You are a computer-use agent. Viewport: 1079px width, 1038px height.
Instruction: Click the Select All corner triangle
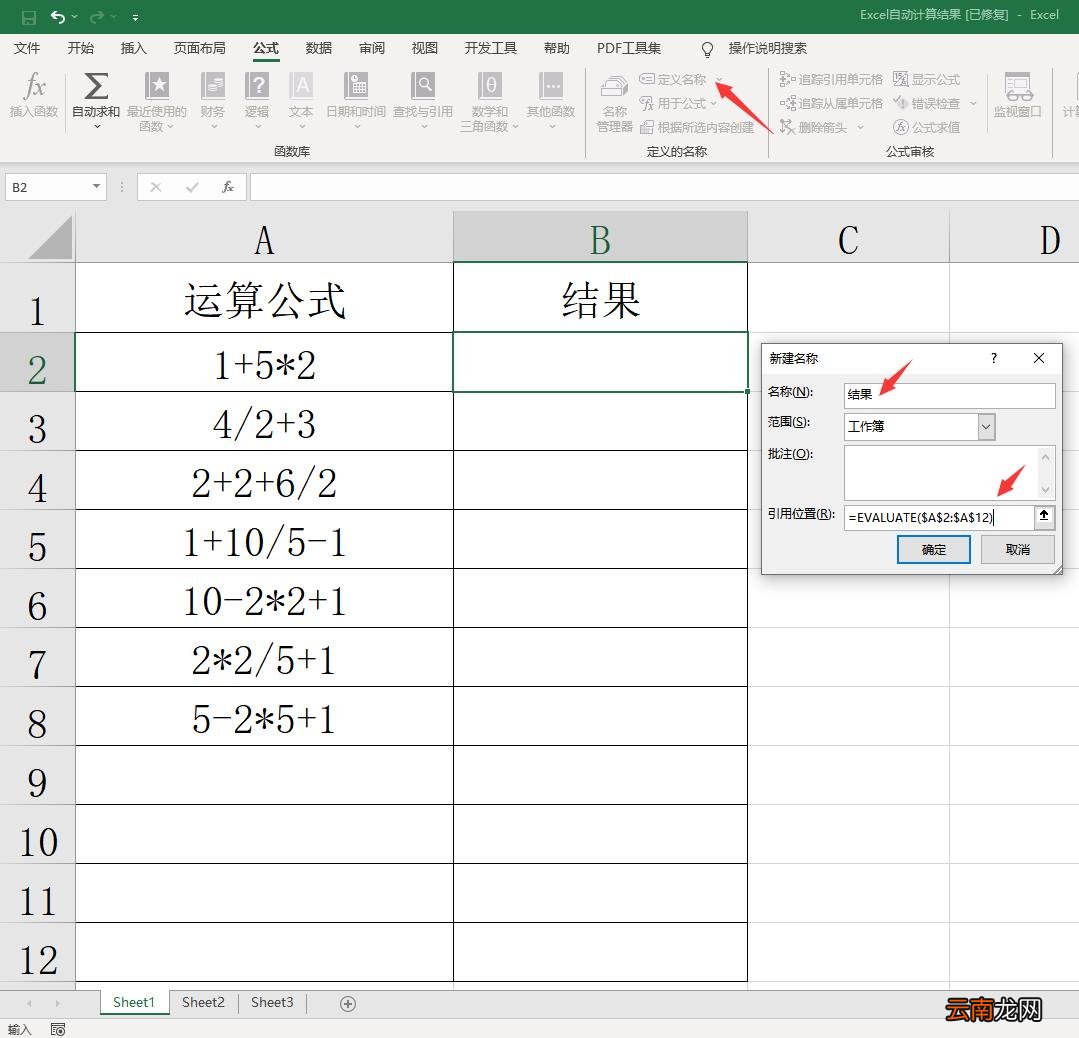[50, 237]
